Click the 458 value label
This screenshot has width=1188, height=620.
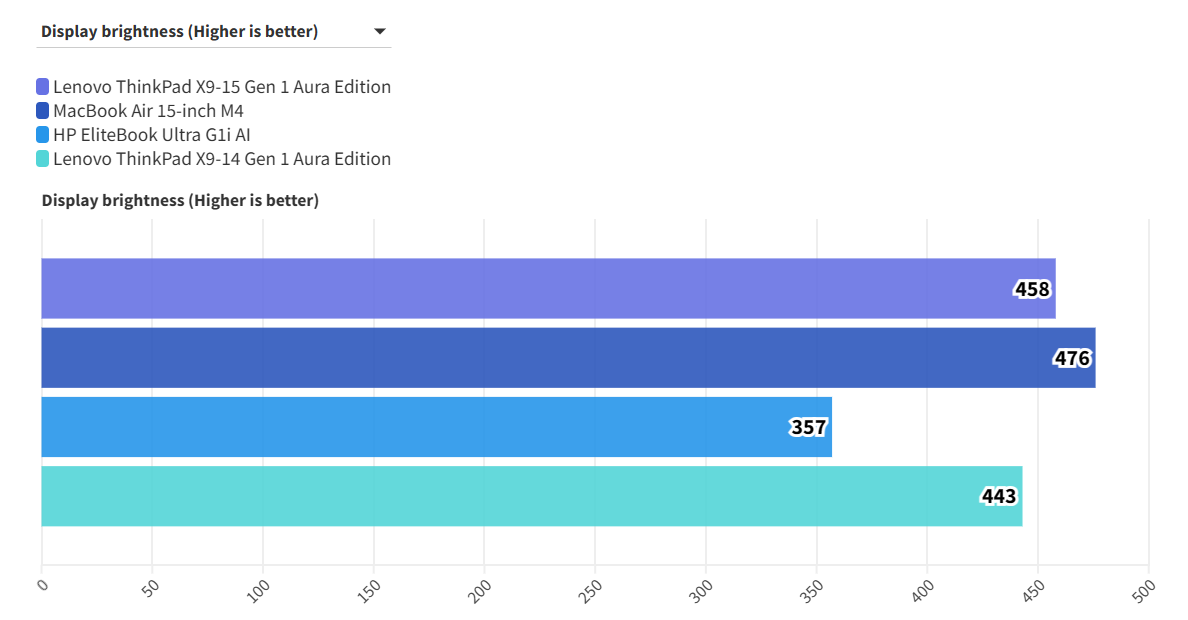(1032, 290)
